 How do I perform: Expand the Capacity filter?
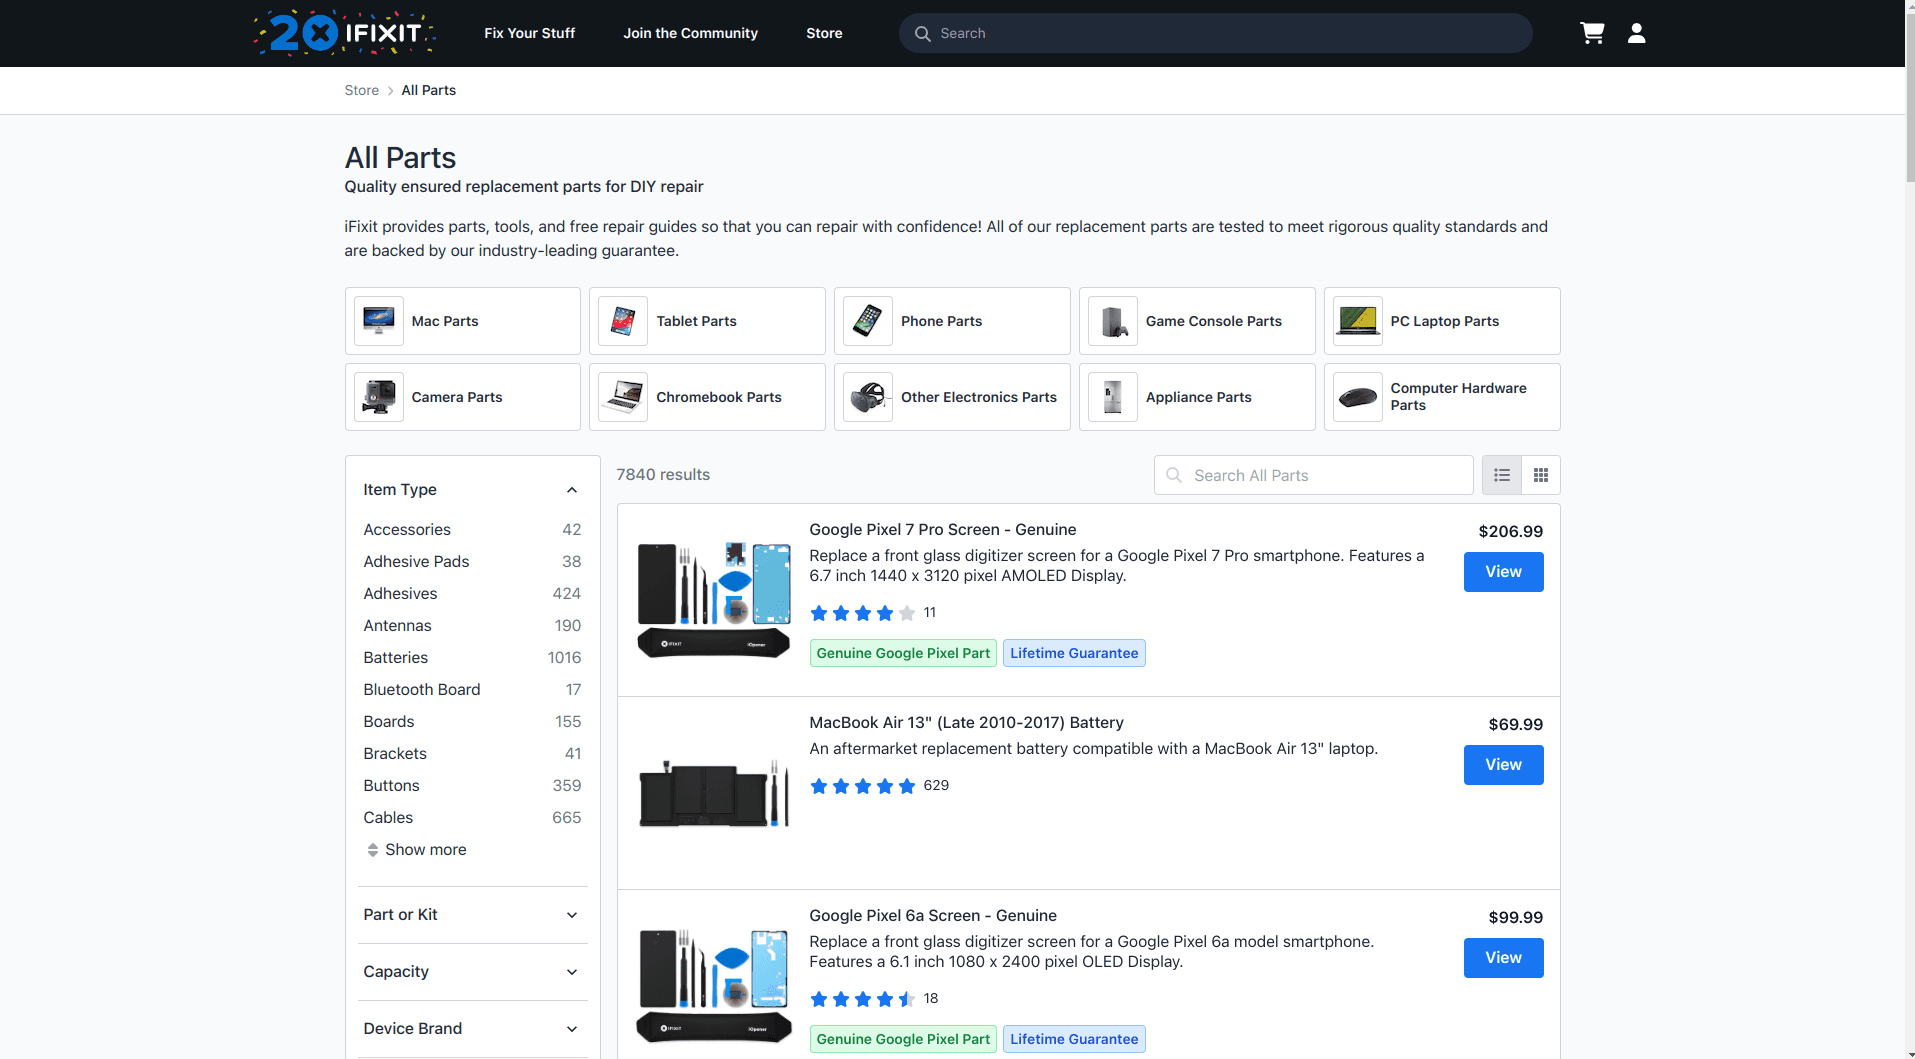(472, 972)
